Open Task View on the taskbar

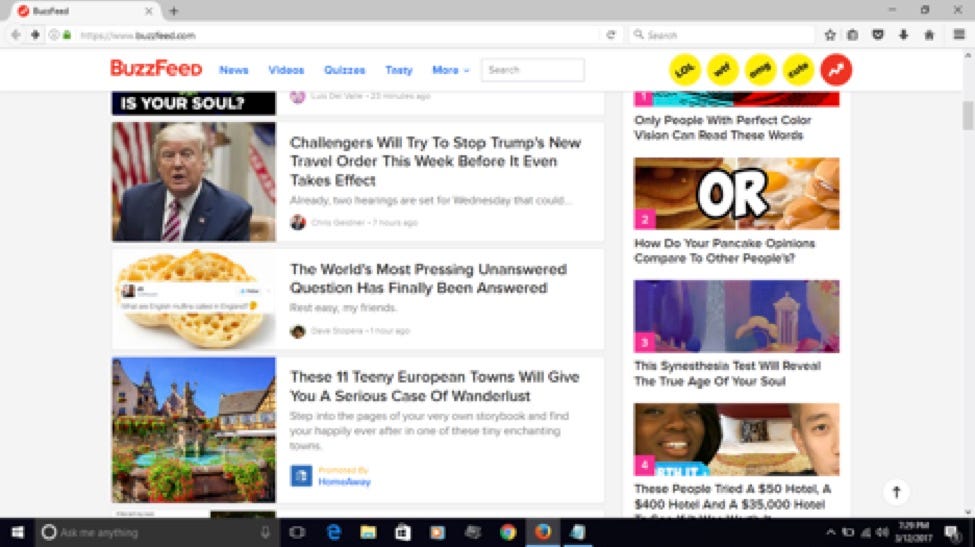point(297,532)
